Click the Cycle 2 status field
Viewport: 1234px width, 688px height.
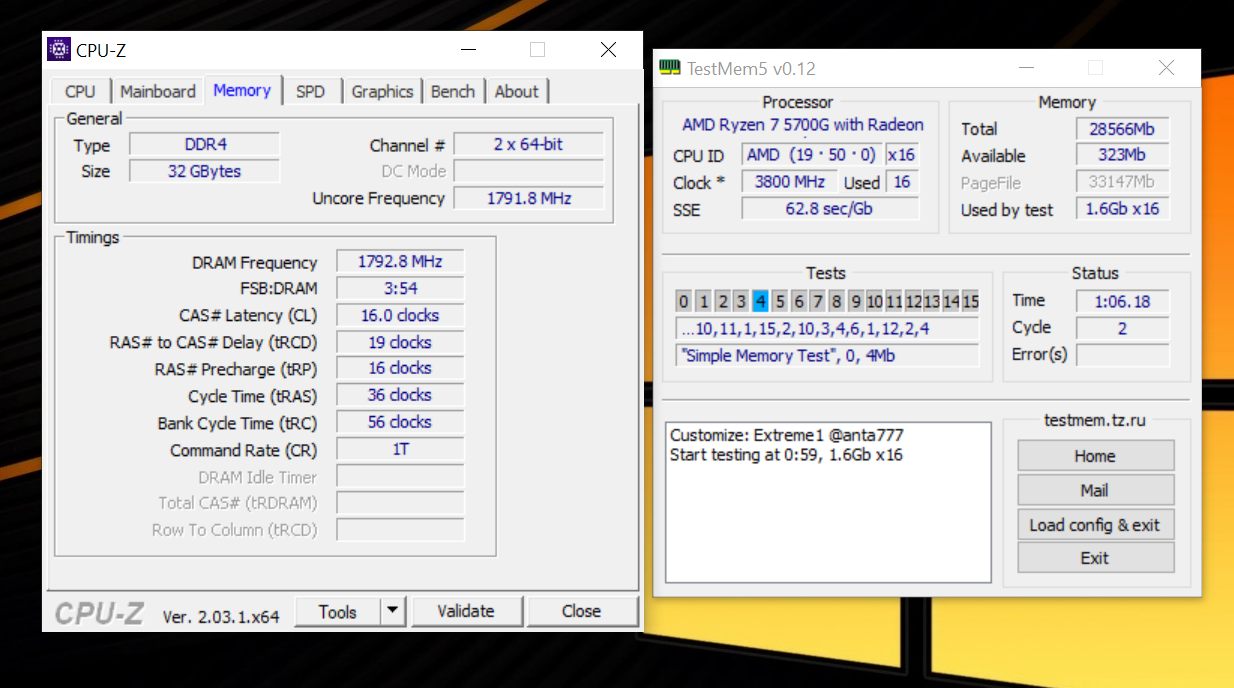coord(1122,328)
